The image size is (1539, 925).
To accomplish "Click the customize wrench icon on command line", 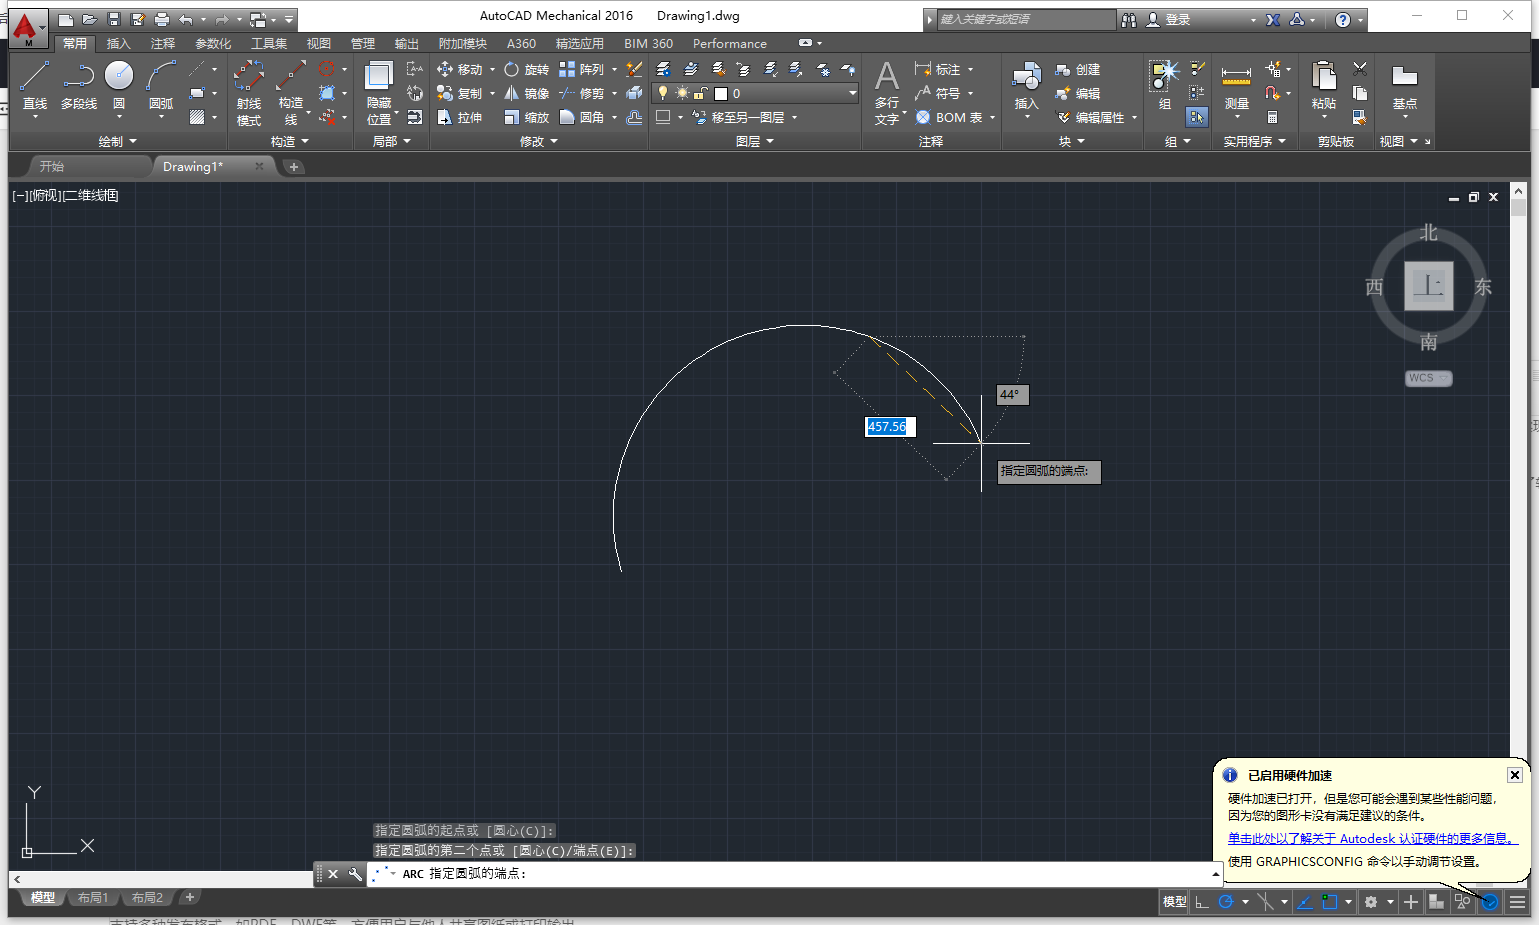I will [355, 874].
